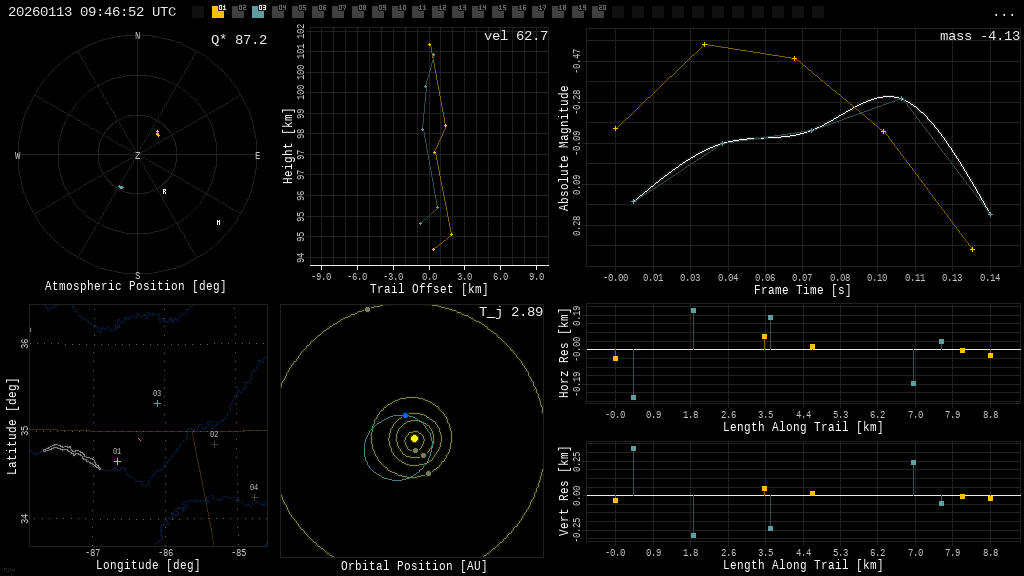Click the UTC timestamp at top left
The height and width of the screenshot is (576, 1024).
pos(92,12)
